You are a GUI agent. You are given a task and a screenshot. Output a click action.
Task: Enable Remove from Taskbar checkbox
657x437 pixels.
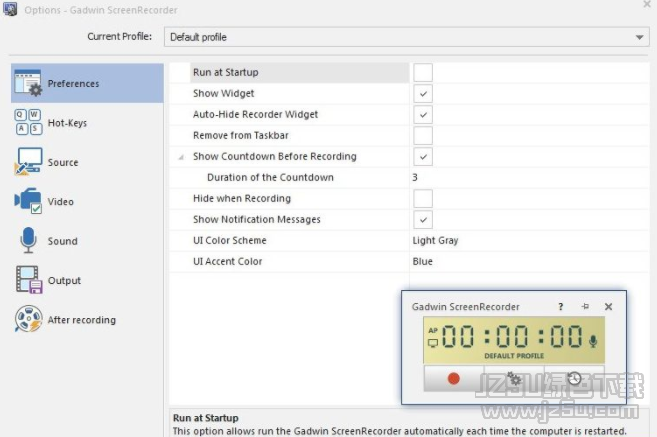pos(423,135)
